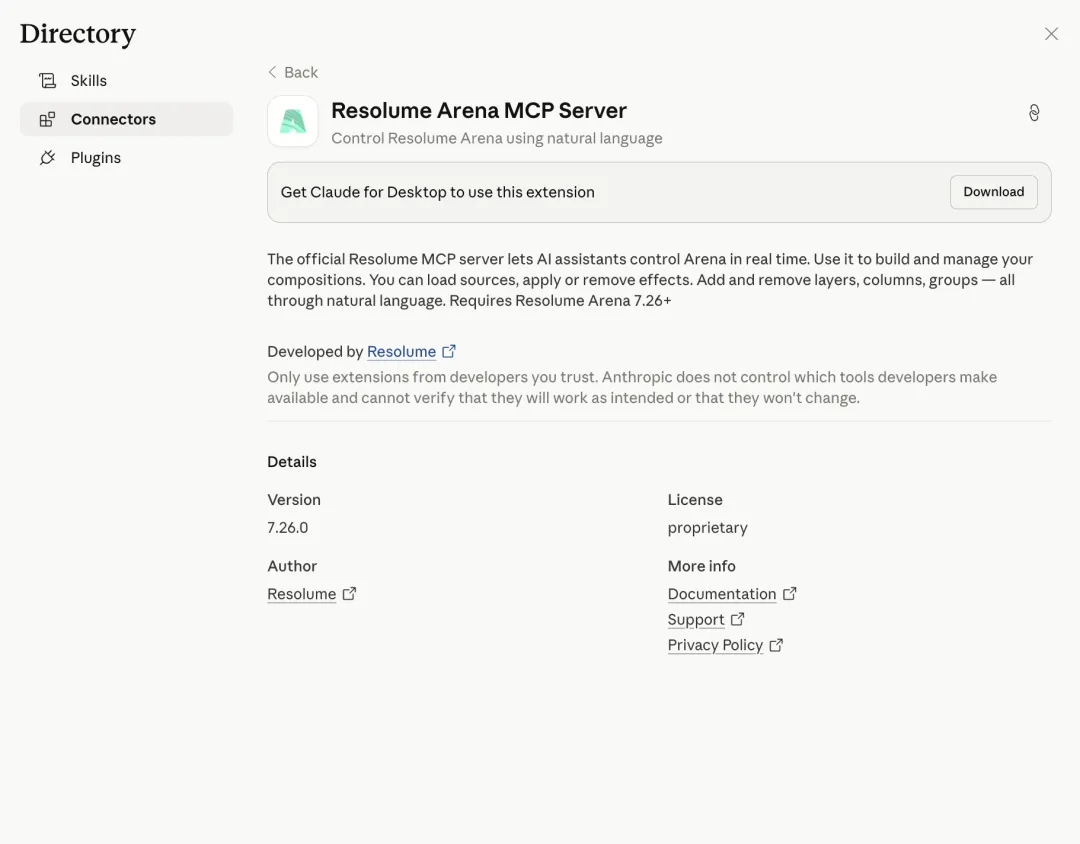The image size is (1080, 844).
Task: Go back using the left chevron arrow
Action: [273, 72]
